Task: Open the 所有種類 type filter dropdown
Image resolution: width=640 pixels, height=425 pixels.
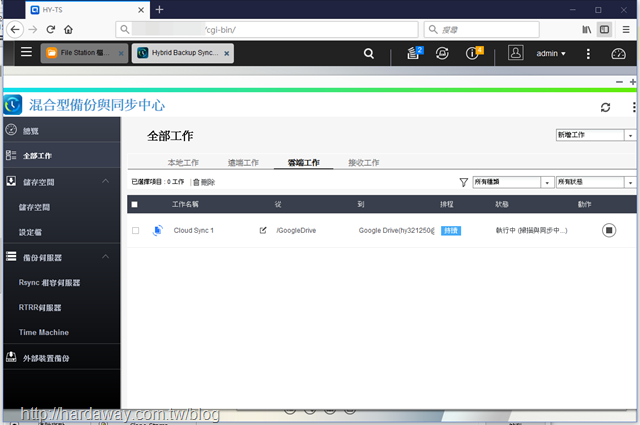Action: click(x=513, y=182)
